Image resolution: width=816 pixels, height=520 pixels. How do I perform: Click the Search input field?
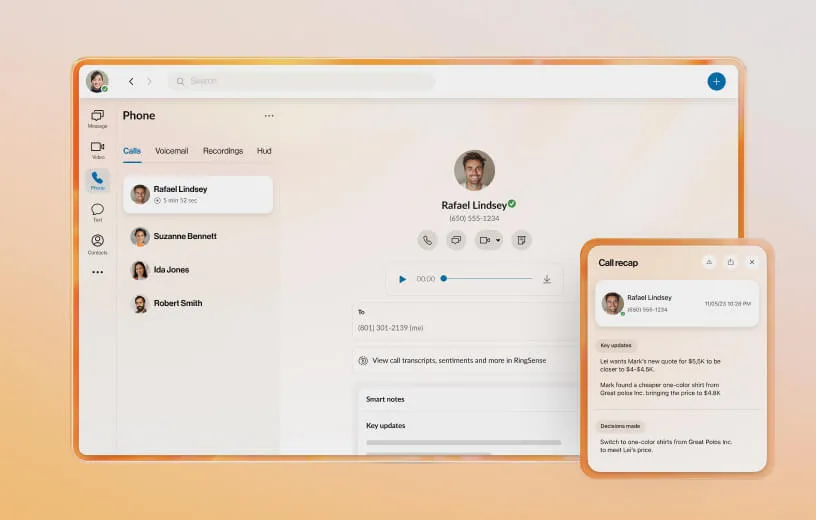[x=300, y=81]
